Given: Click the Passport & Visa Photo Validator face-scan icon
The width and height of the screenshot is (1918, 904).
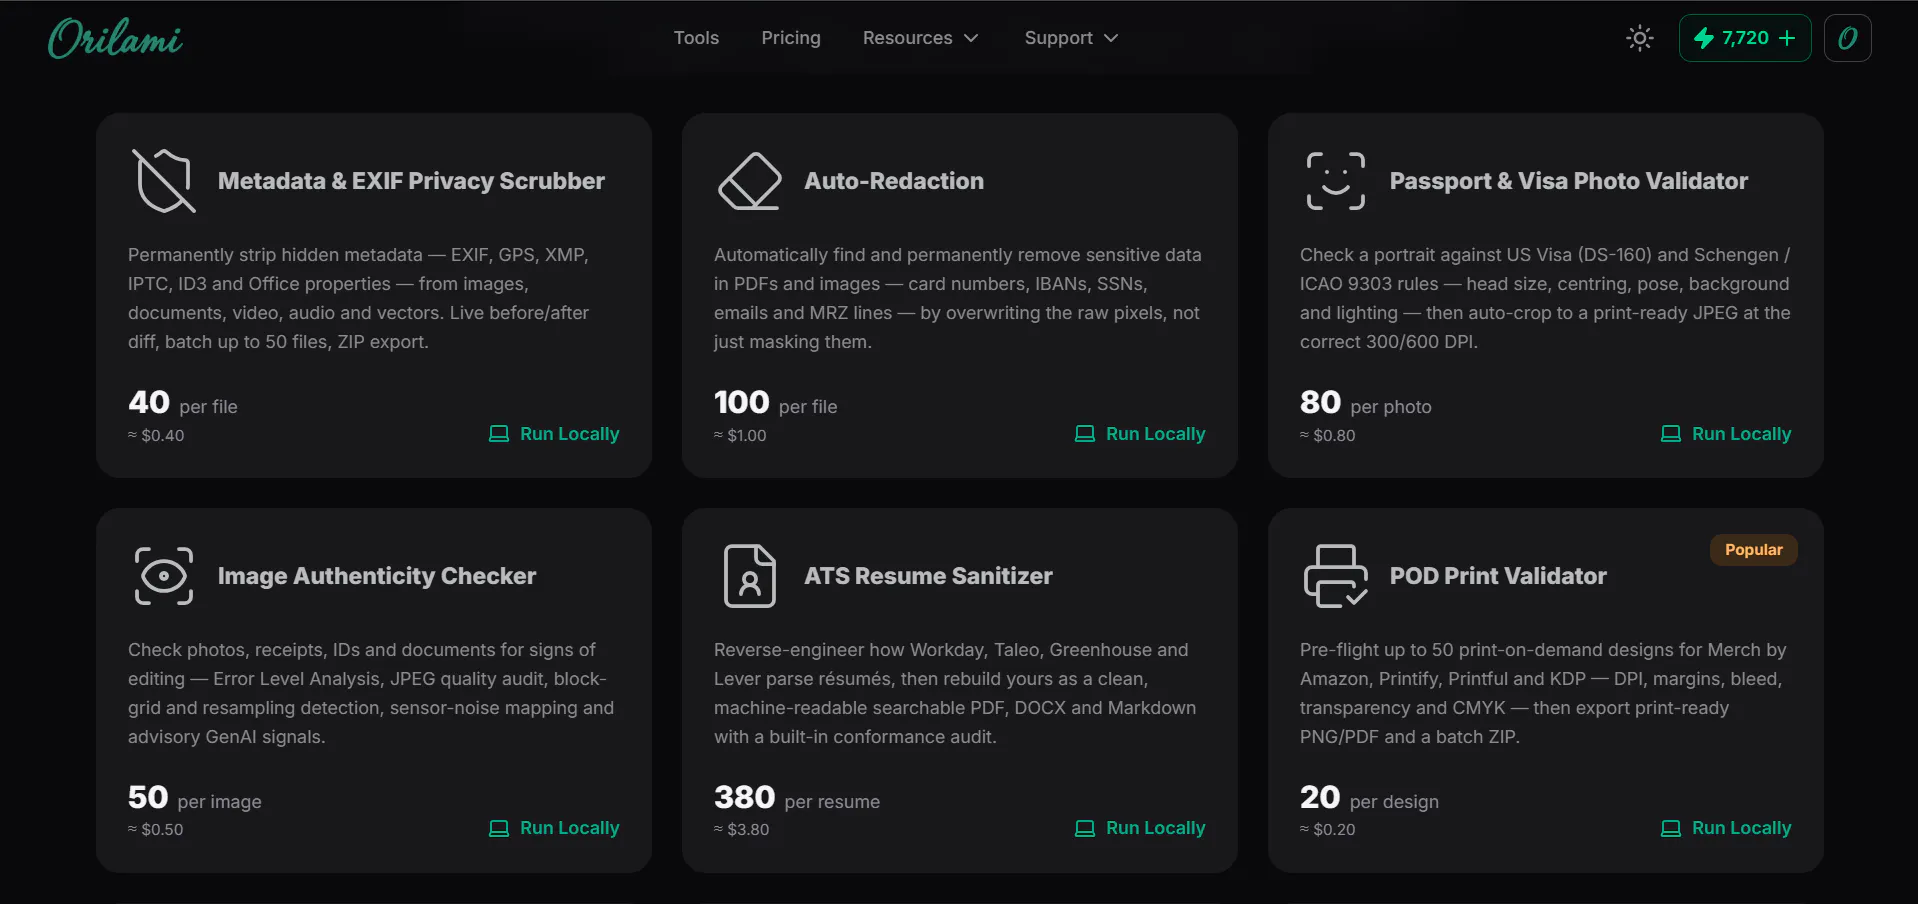Looking at the screenshot, I should (x=1336, y=181).
